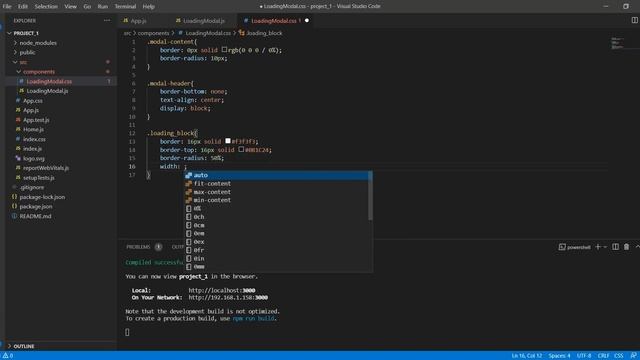Screen dimensions: 640x360
Task: Open the Selection menu
Action: (x=46, y=6)
